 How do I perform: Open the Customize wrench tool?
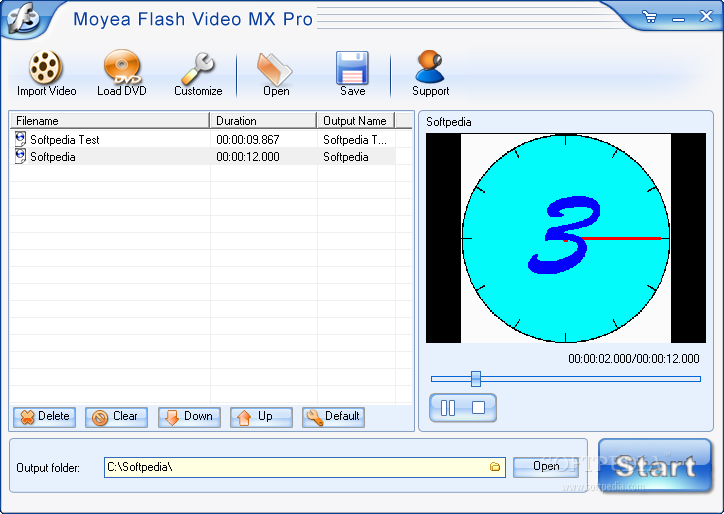(x=198, y=68)
